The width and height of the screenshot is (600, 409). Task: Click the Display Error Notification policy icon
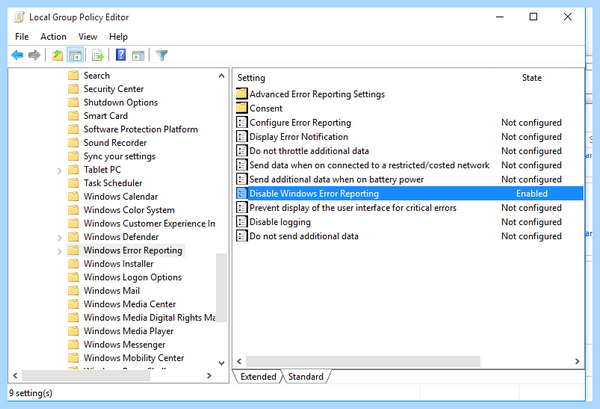click(241, 137)
